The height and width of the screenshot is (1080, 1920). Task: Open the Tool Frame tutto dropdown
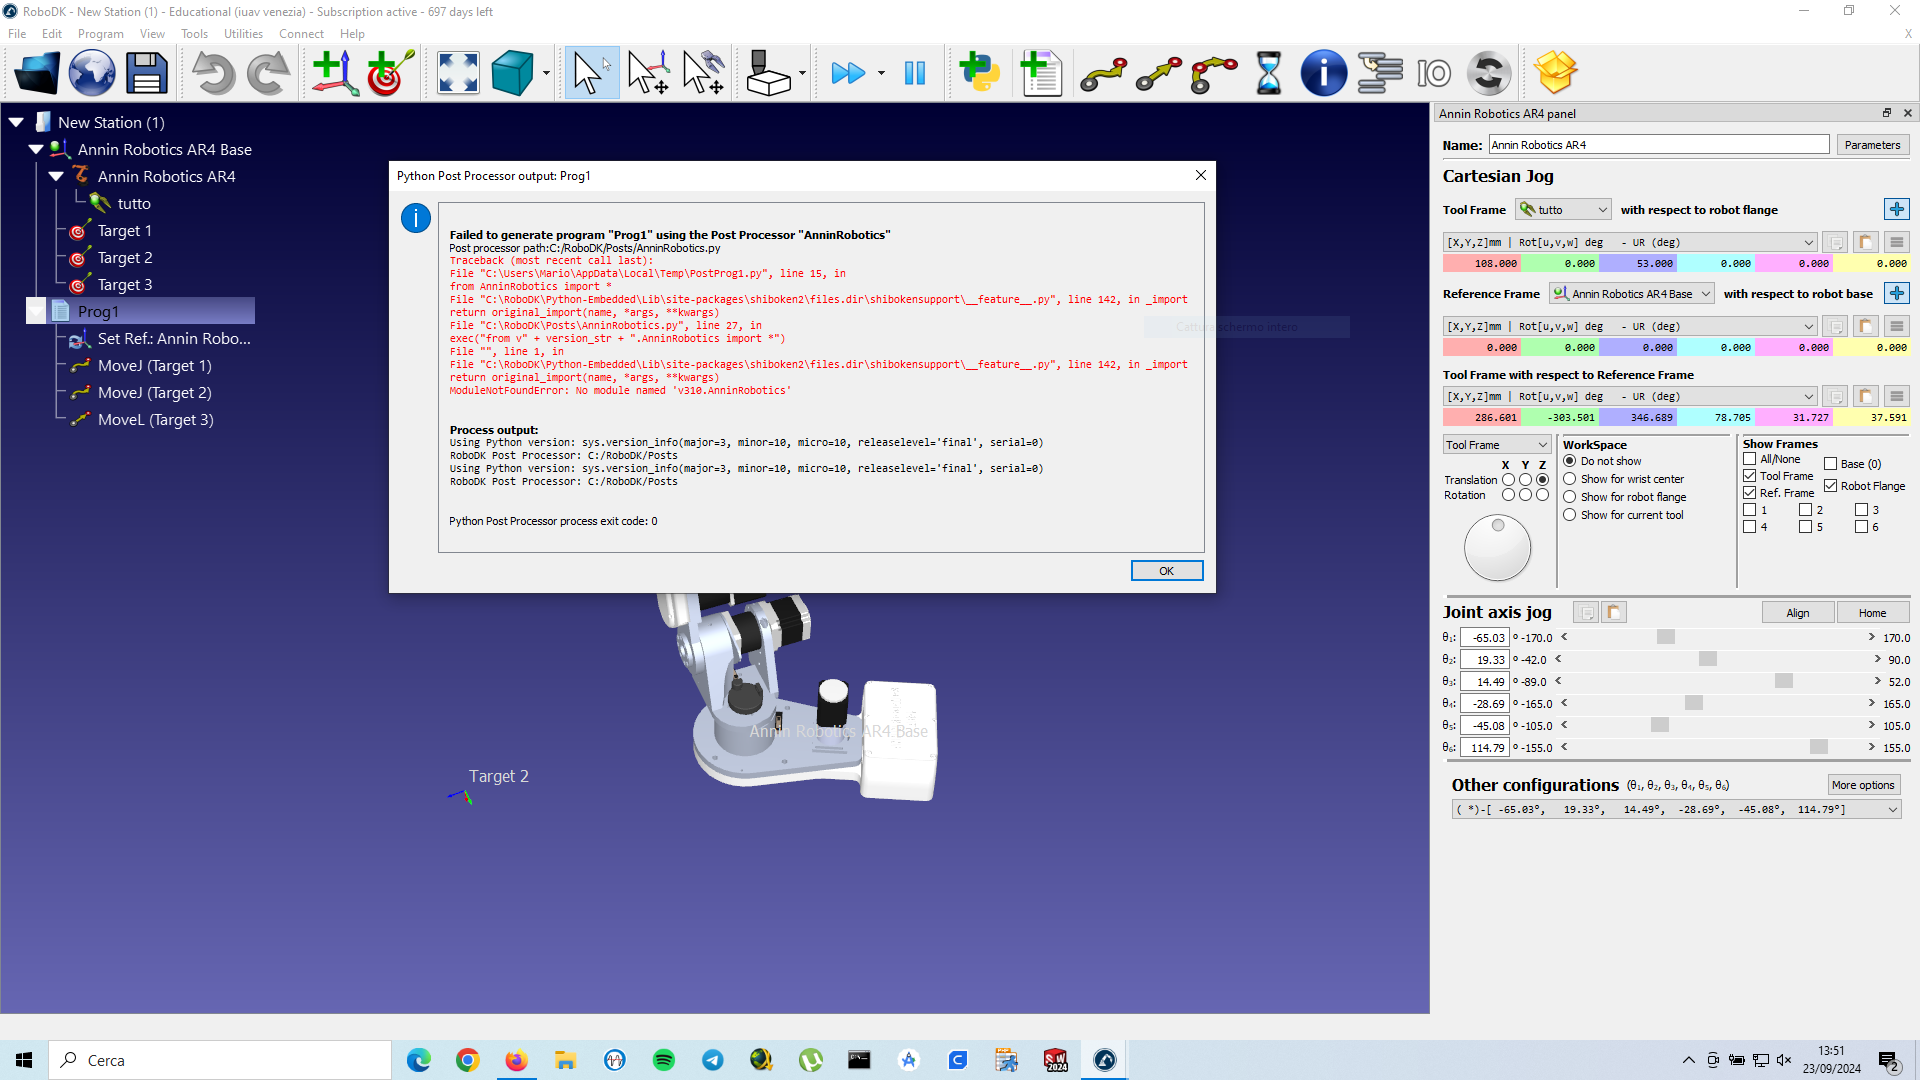(1563, 210)
